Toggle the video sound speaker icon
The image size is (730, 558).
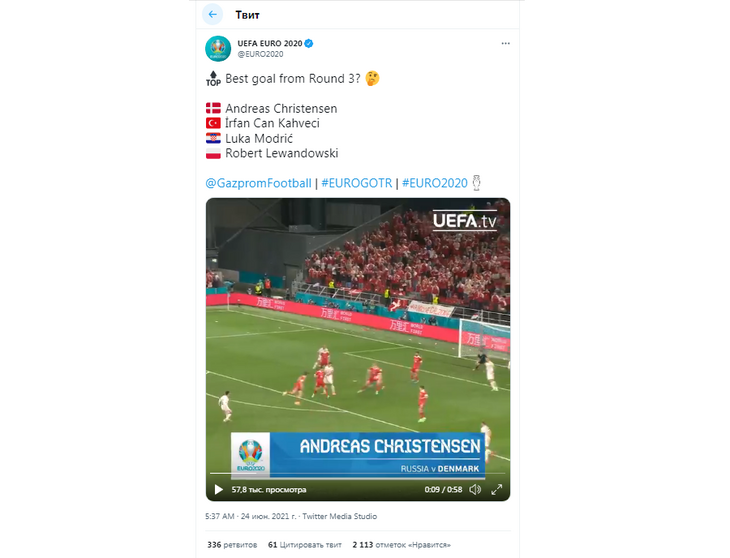(475, 490)
